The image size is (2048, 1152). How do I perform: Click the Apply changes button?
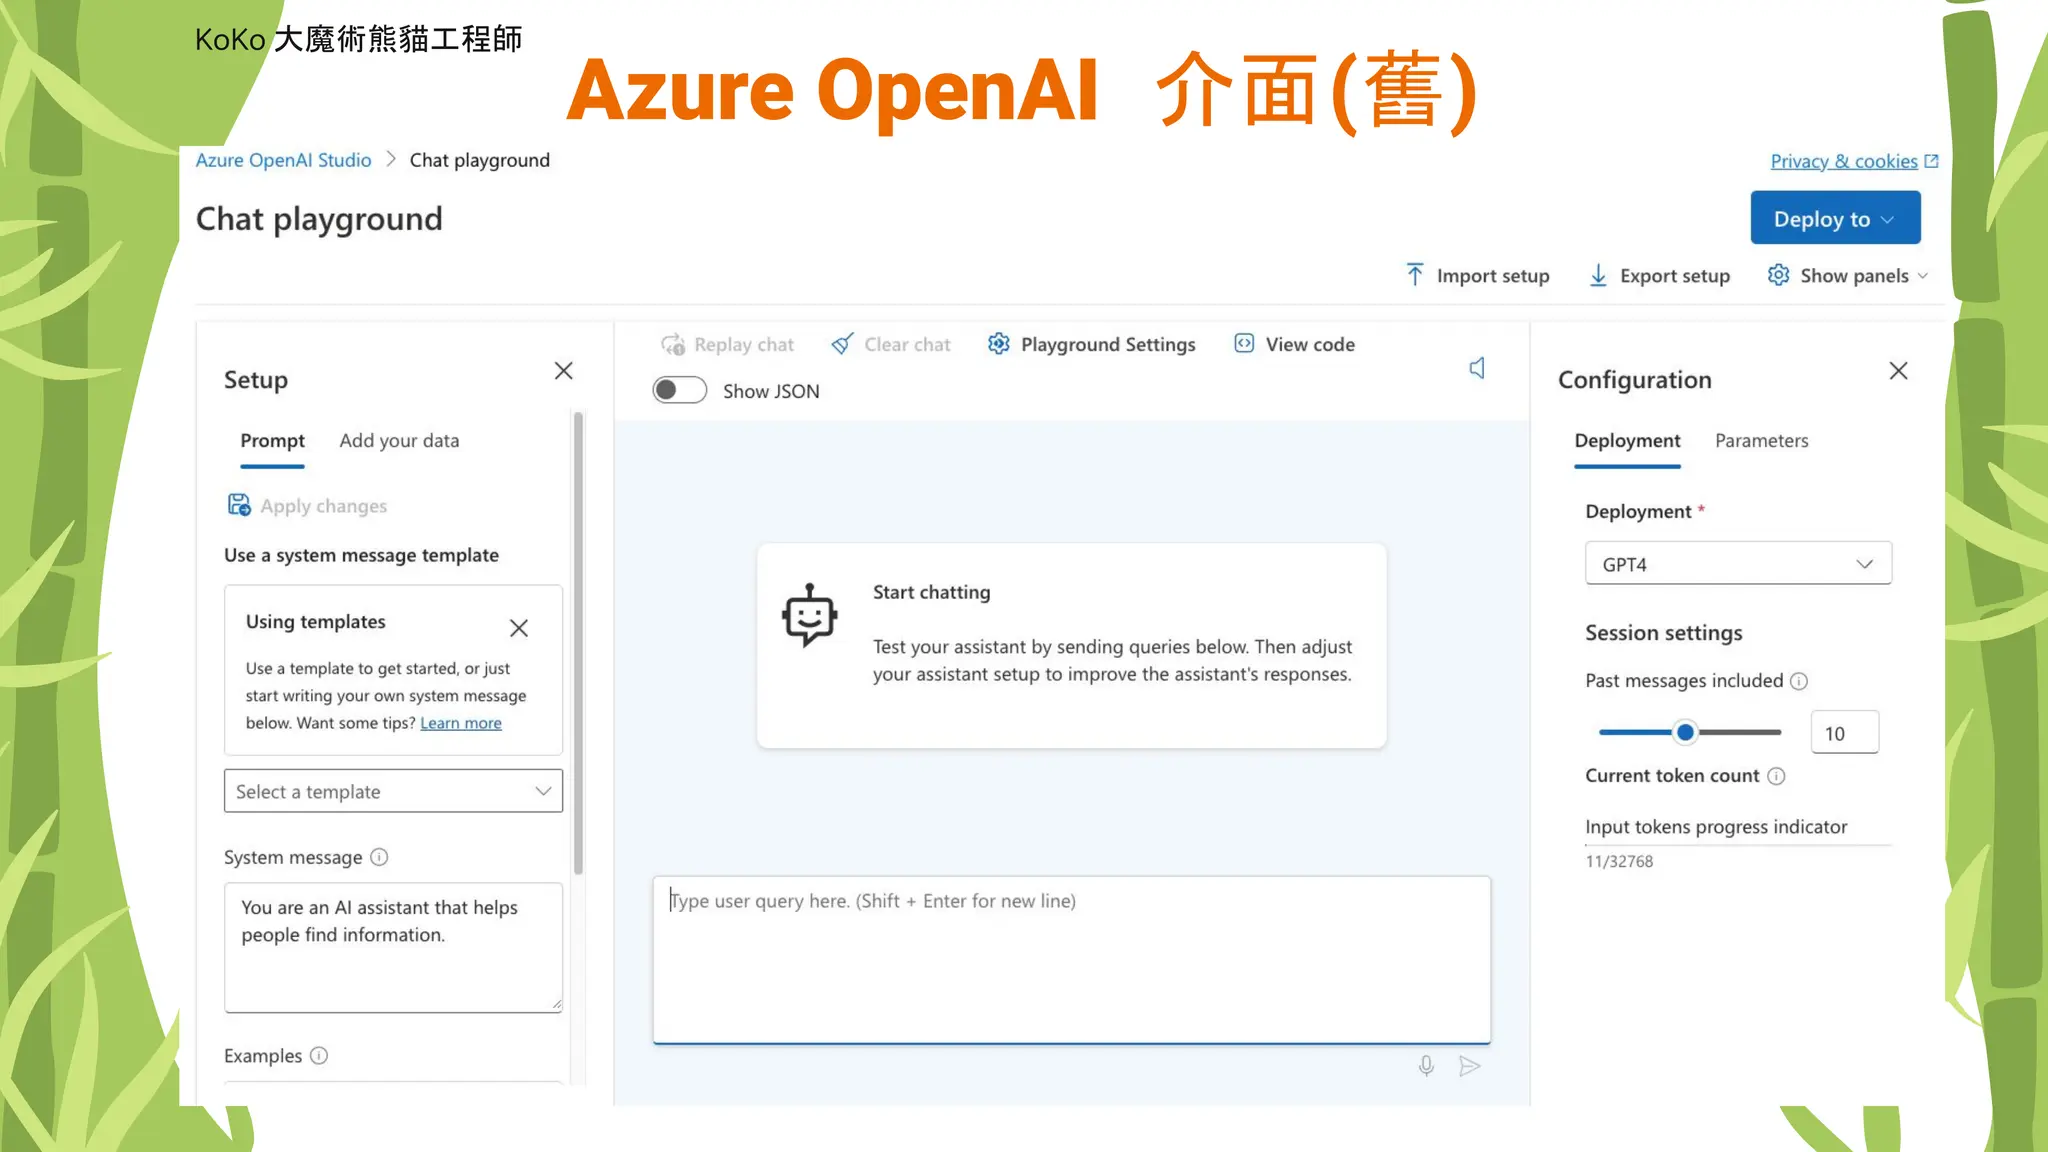coord(307,506)
